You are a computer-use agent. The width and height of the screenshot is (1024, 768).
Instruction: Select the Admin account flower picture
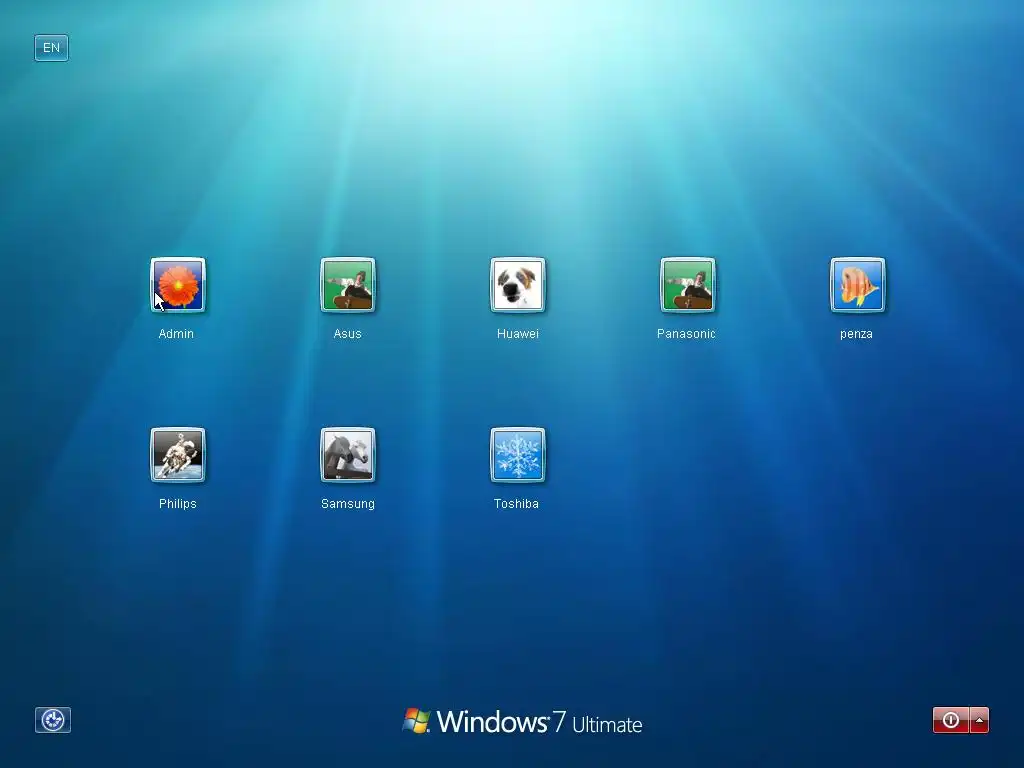click(x=178, y=285)
